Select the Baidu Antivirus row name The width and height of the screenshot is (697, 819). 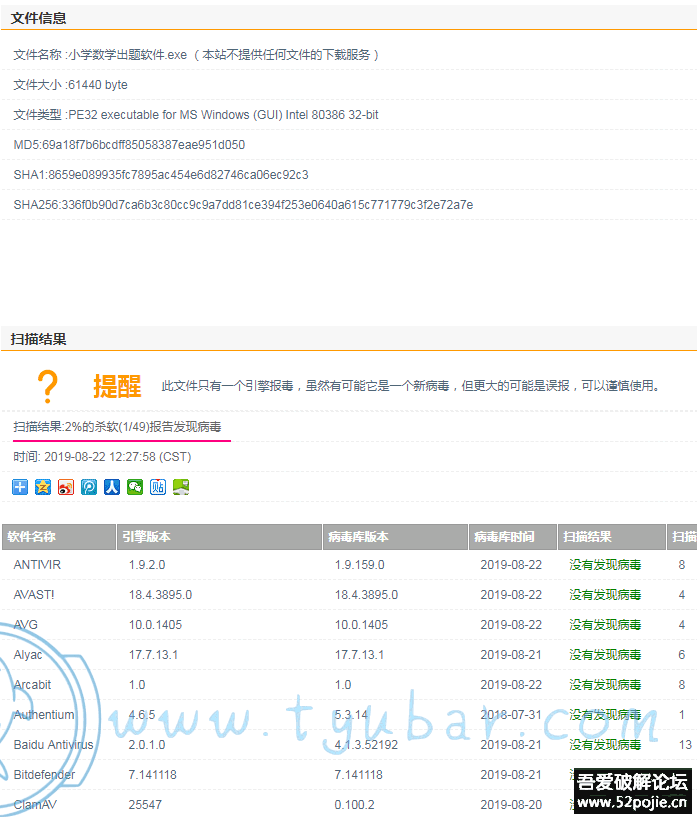click(x=53, y=745)
